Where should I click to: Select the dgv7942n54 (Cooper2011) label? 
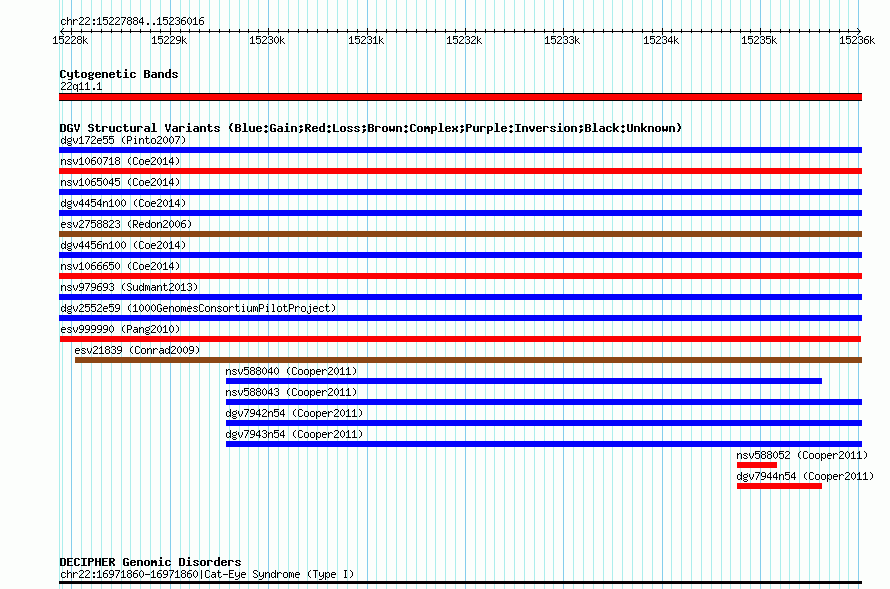[294, 413]
